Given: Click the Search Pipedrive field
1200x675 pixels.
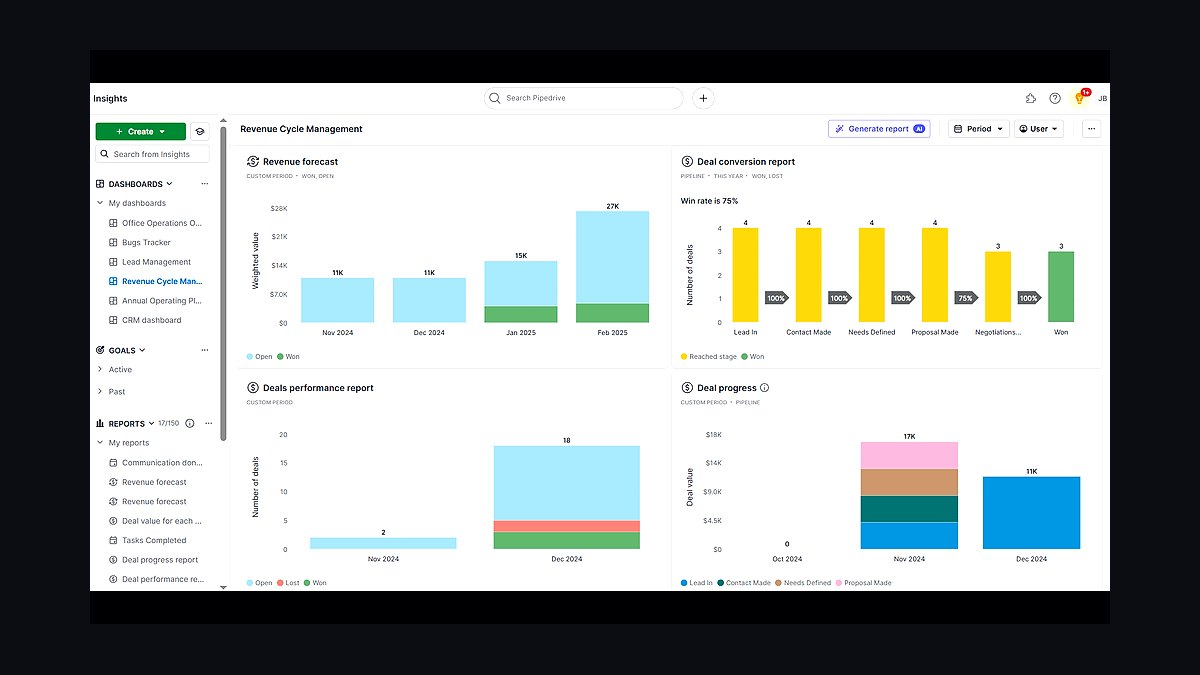Looking at the screenshot, I should [x=584, y=98].
